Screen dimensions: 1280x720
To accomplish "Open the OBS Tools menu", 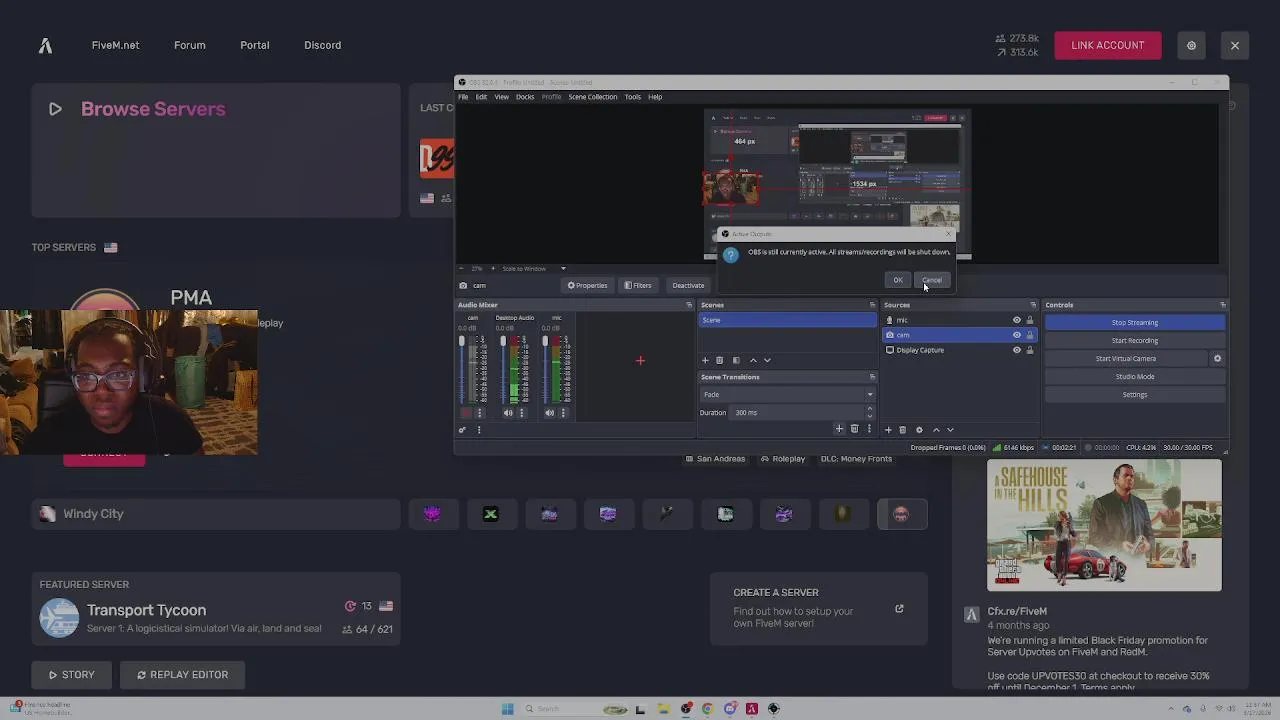I will (633, 97).
